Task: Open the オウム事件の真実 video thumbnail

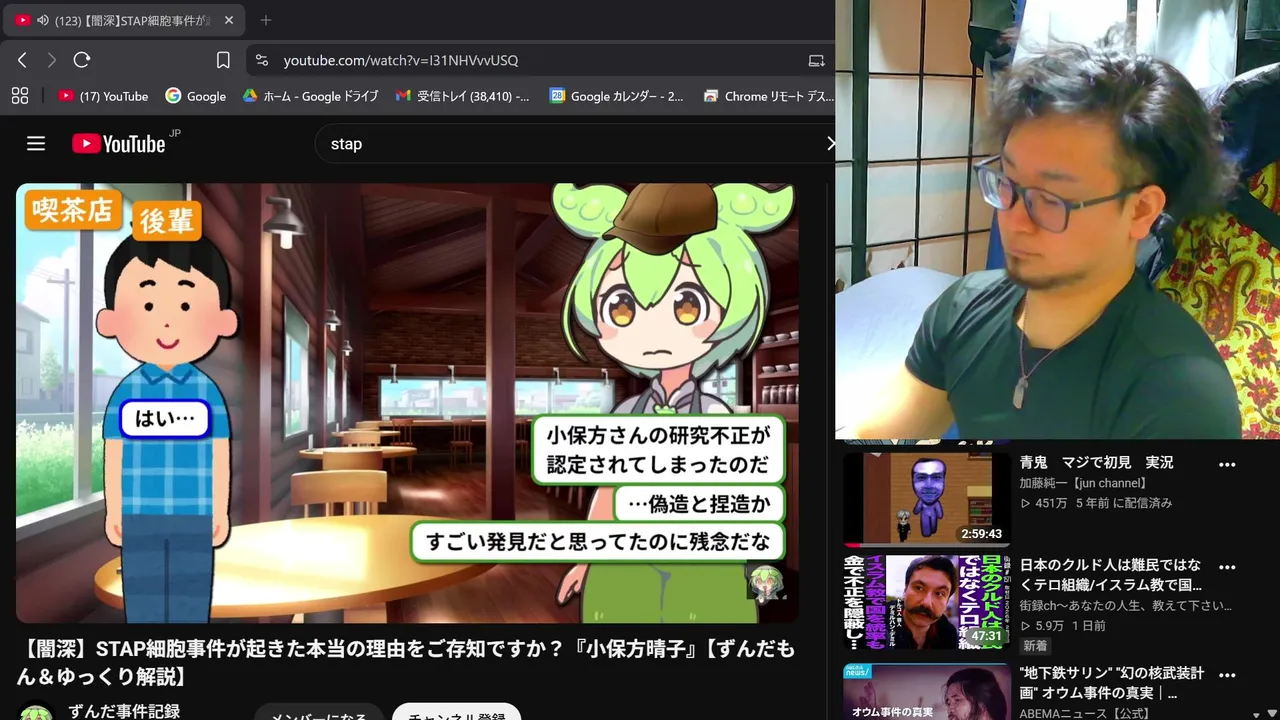Action: click(x=926, y=692)
